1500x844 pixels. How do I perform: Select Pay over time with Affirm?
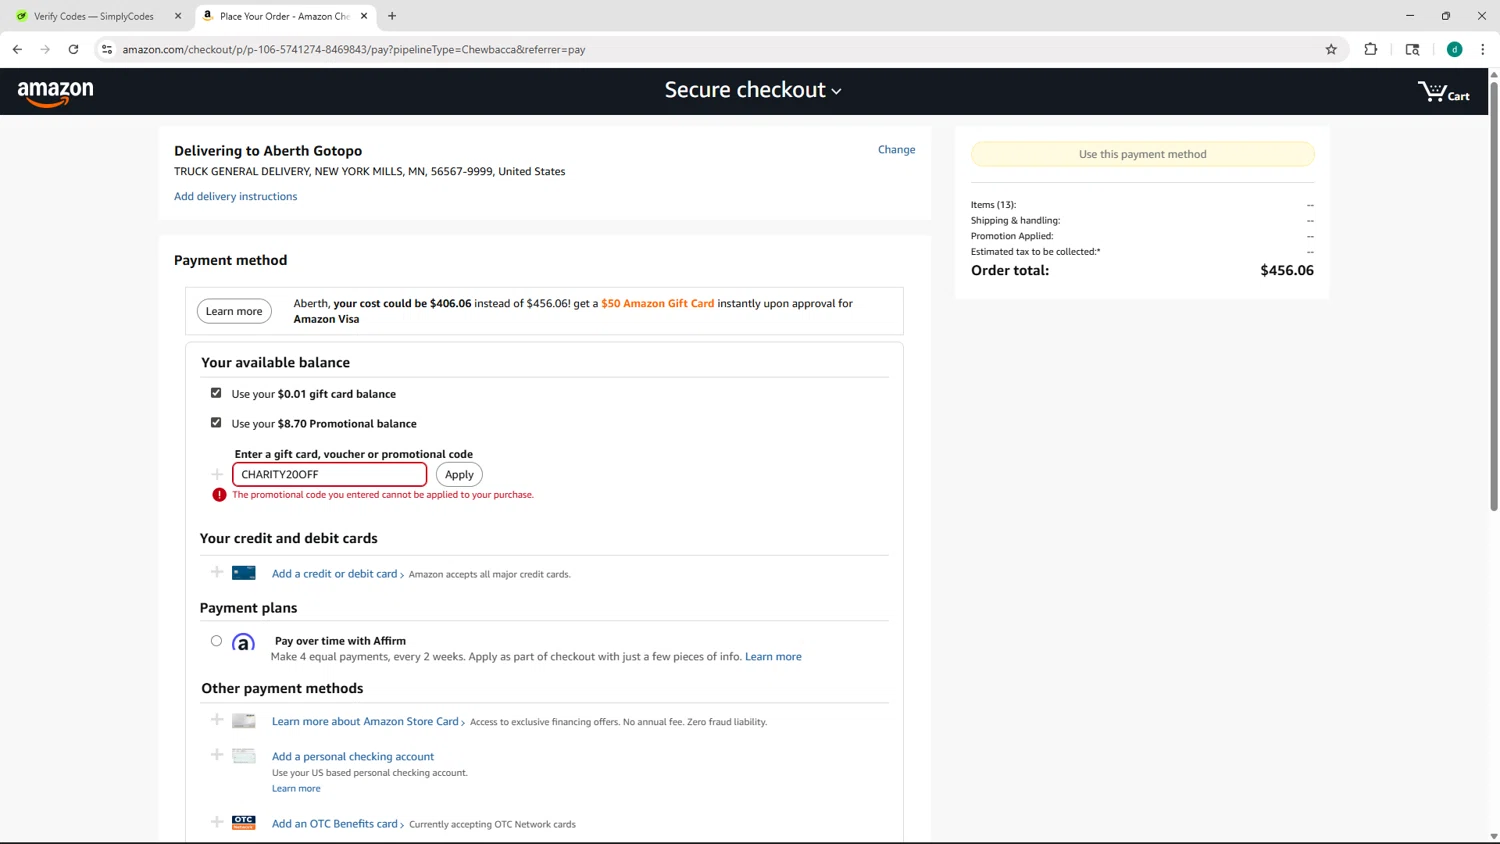click(x=216, y=641)
